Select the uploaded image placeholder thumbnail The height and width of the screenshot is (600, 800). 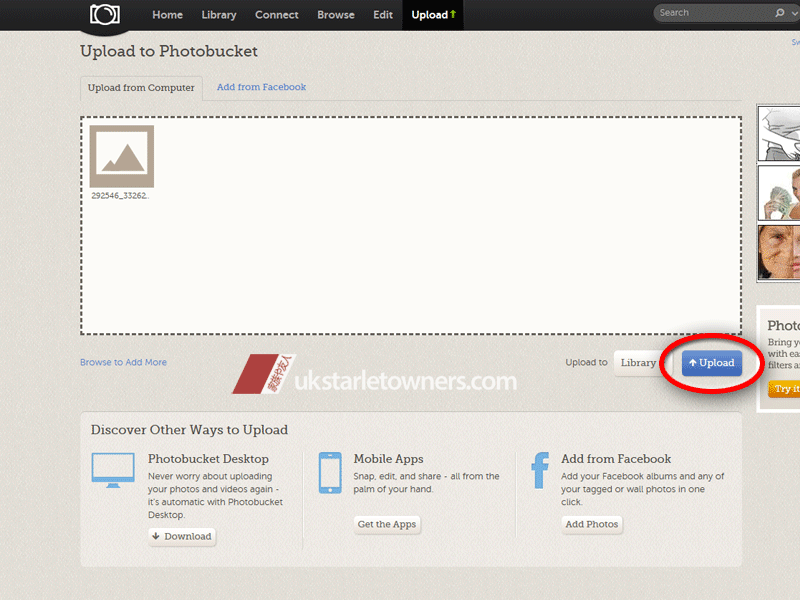pyautogui.click(x=121, y=156)
